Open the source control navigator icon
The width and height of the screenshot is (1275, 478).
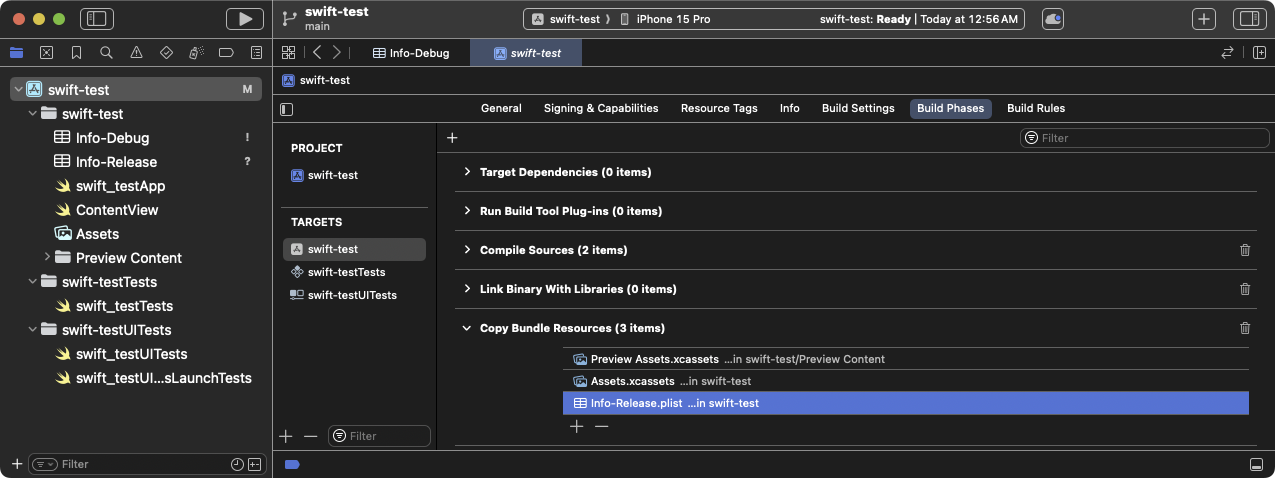coord(46,53)
